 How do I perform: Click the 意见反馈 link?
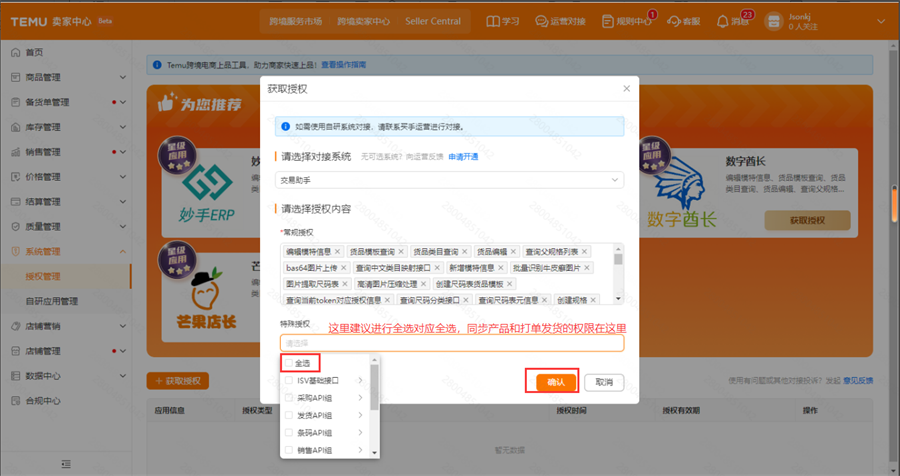(x=858, y=380)
